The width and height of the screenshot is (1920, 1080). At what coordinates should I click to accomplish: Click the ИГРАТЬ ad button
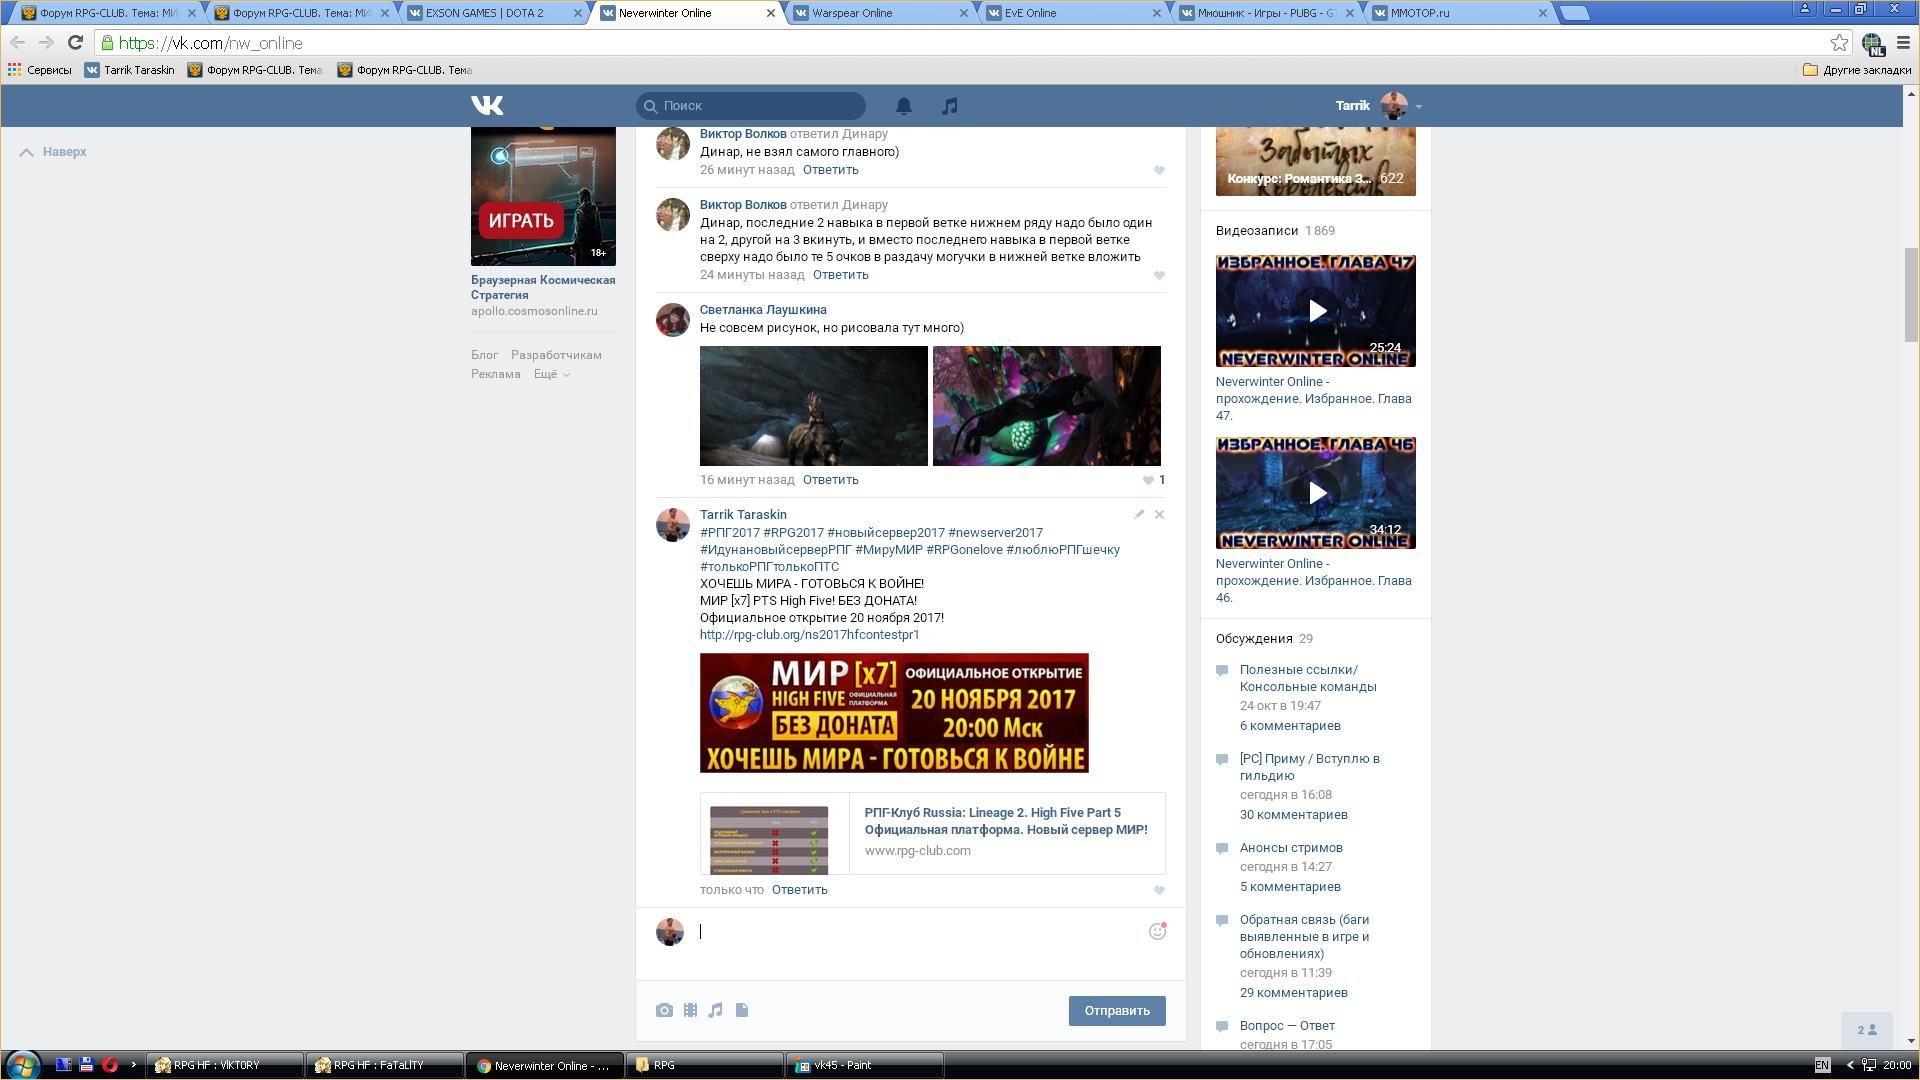[520, 221]
